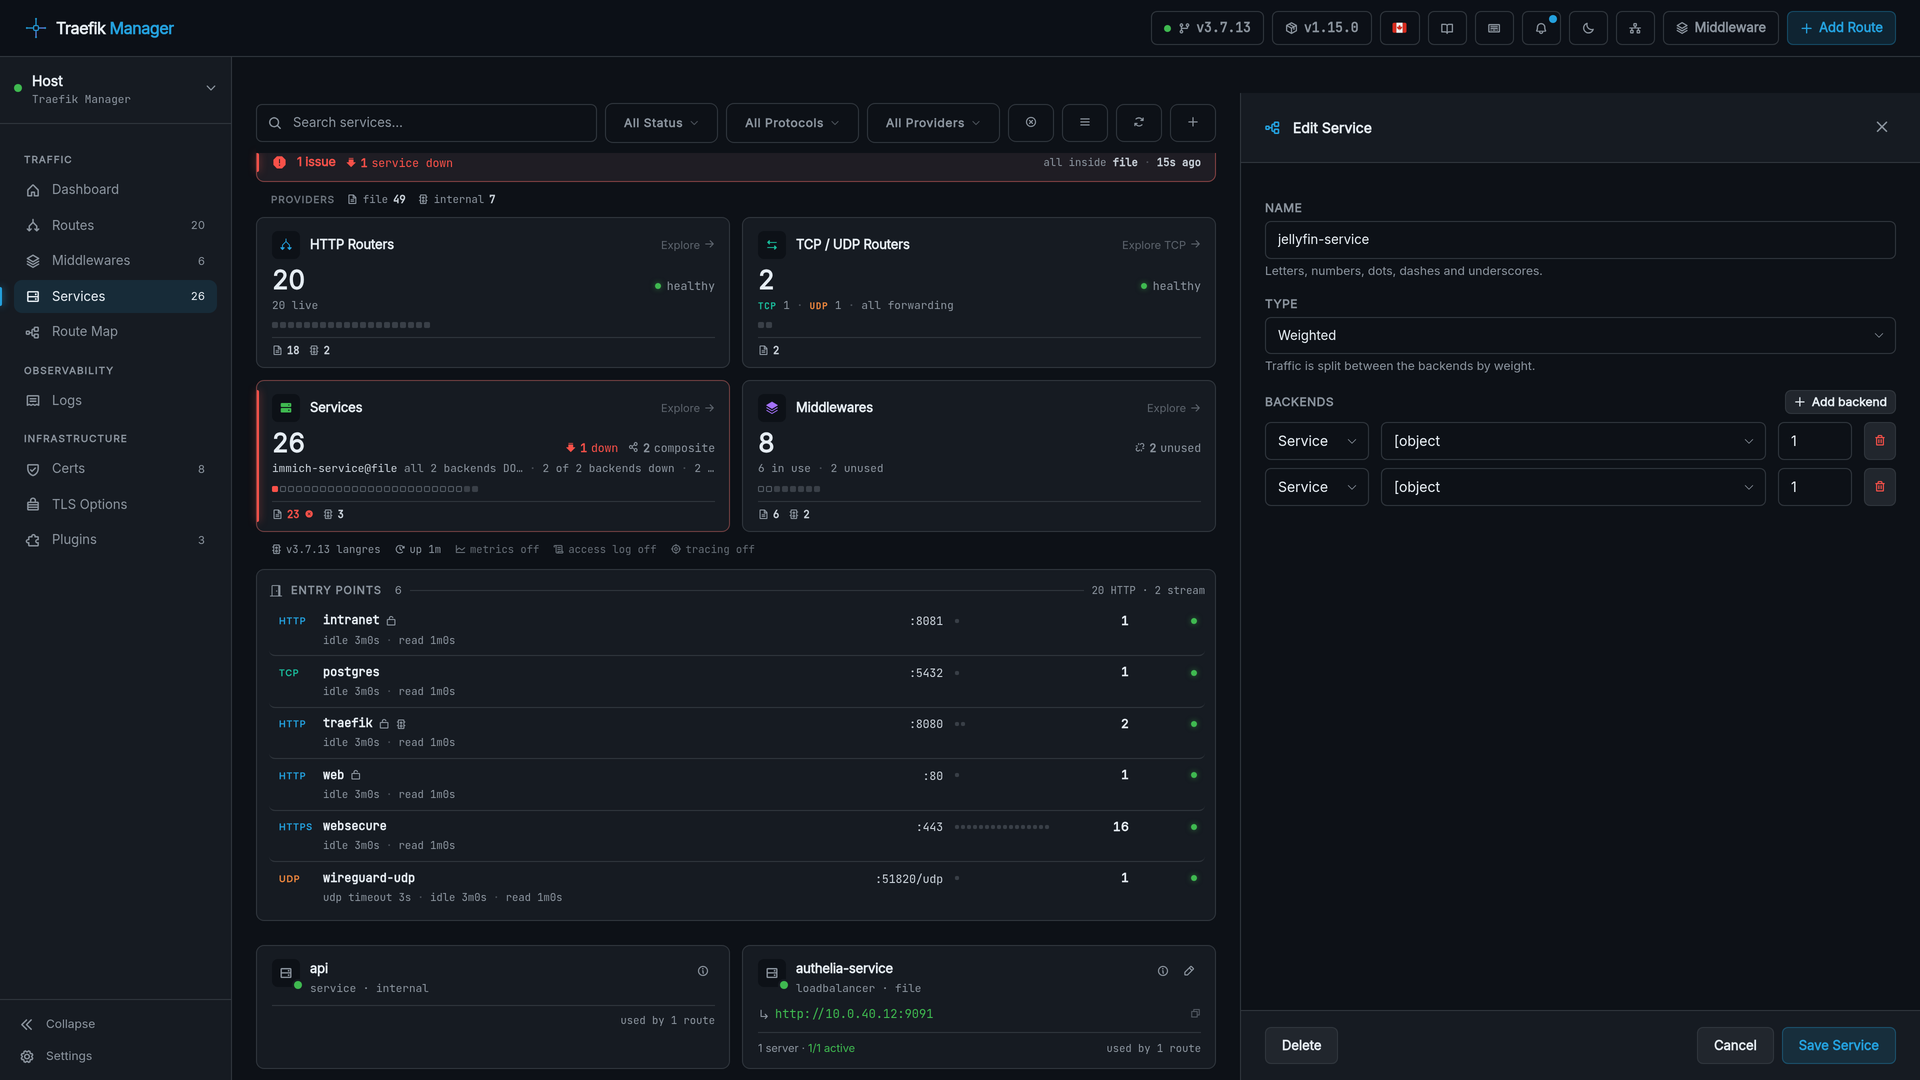Click the v3.7.13 version badge
The width and height of the screenshot is (1920, 1080).
(x=1207, y=28)
